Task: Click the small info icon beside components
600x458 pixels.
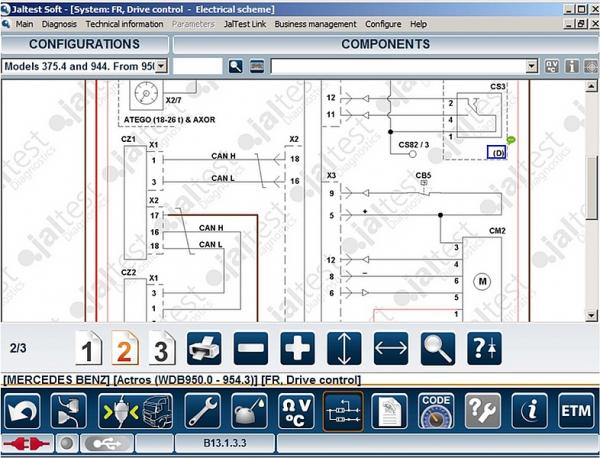Action: coord(572,67)
